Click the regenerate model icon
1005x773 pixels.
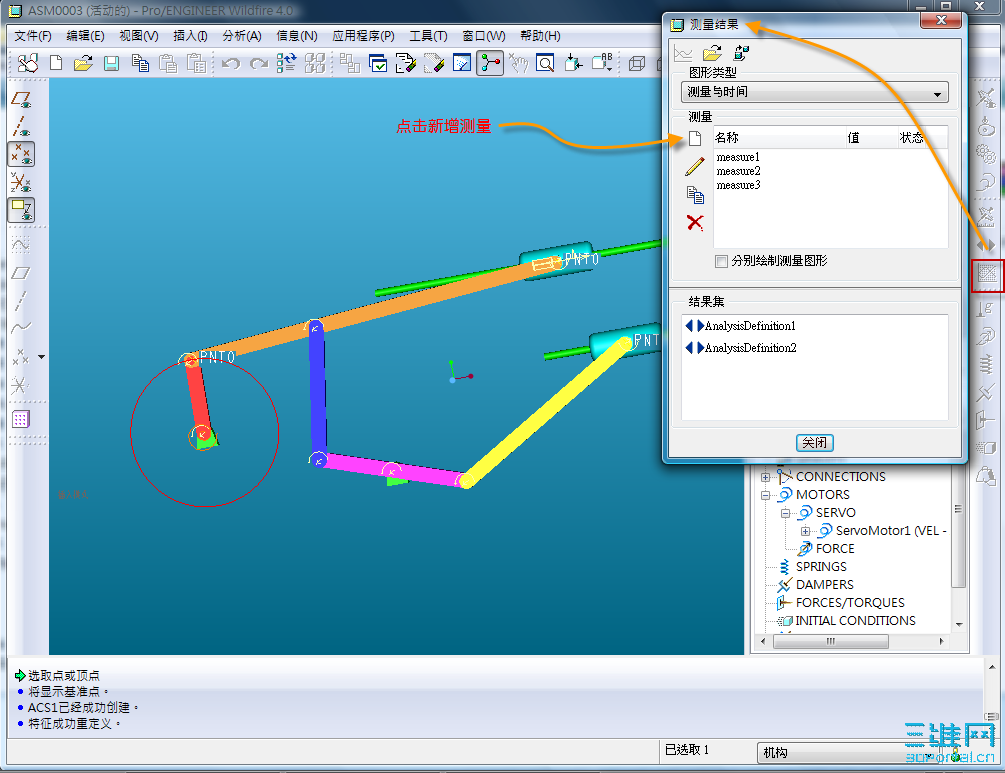[x=286, y=63]
